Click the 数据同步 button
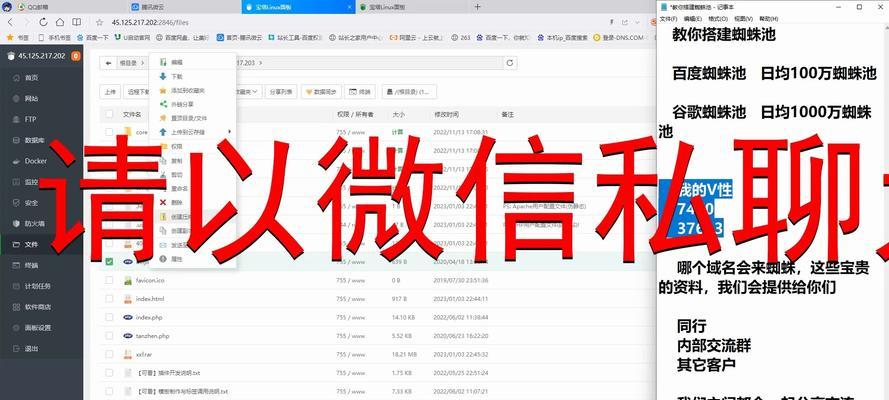The width and height of the screenshot is (889, 400). pos(321,91)
